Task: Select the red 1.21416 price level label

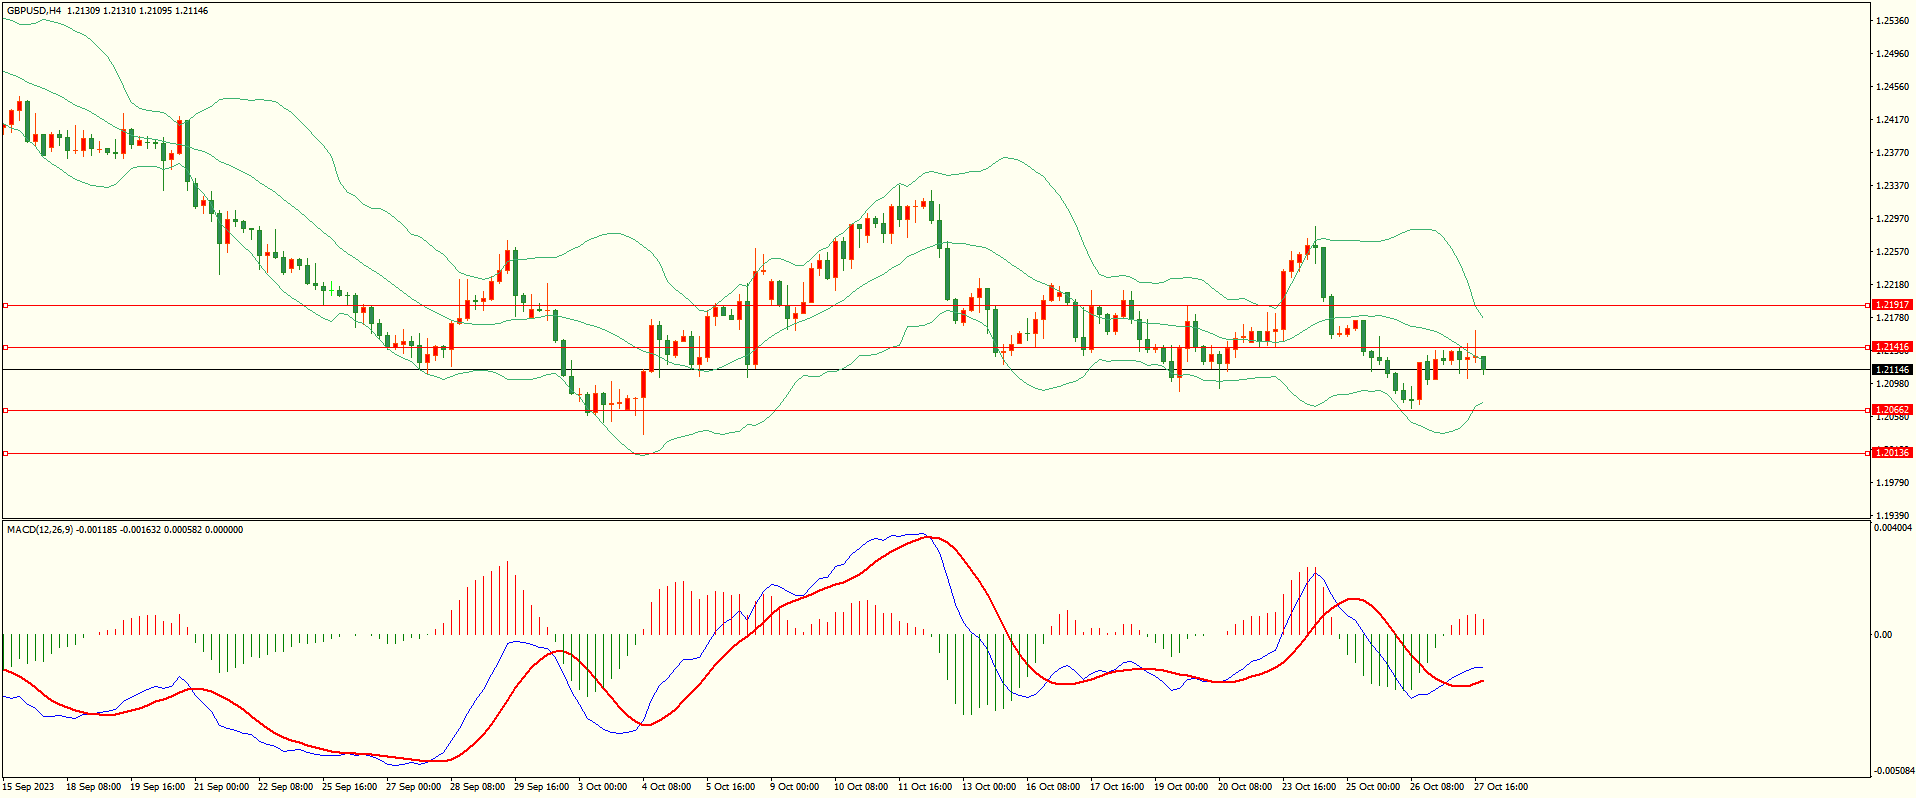Action: point(1892,347)
